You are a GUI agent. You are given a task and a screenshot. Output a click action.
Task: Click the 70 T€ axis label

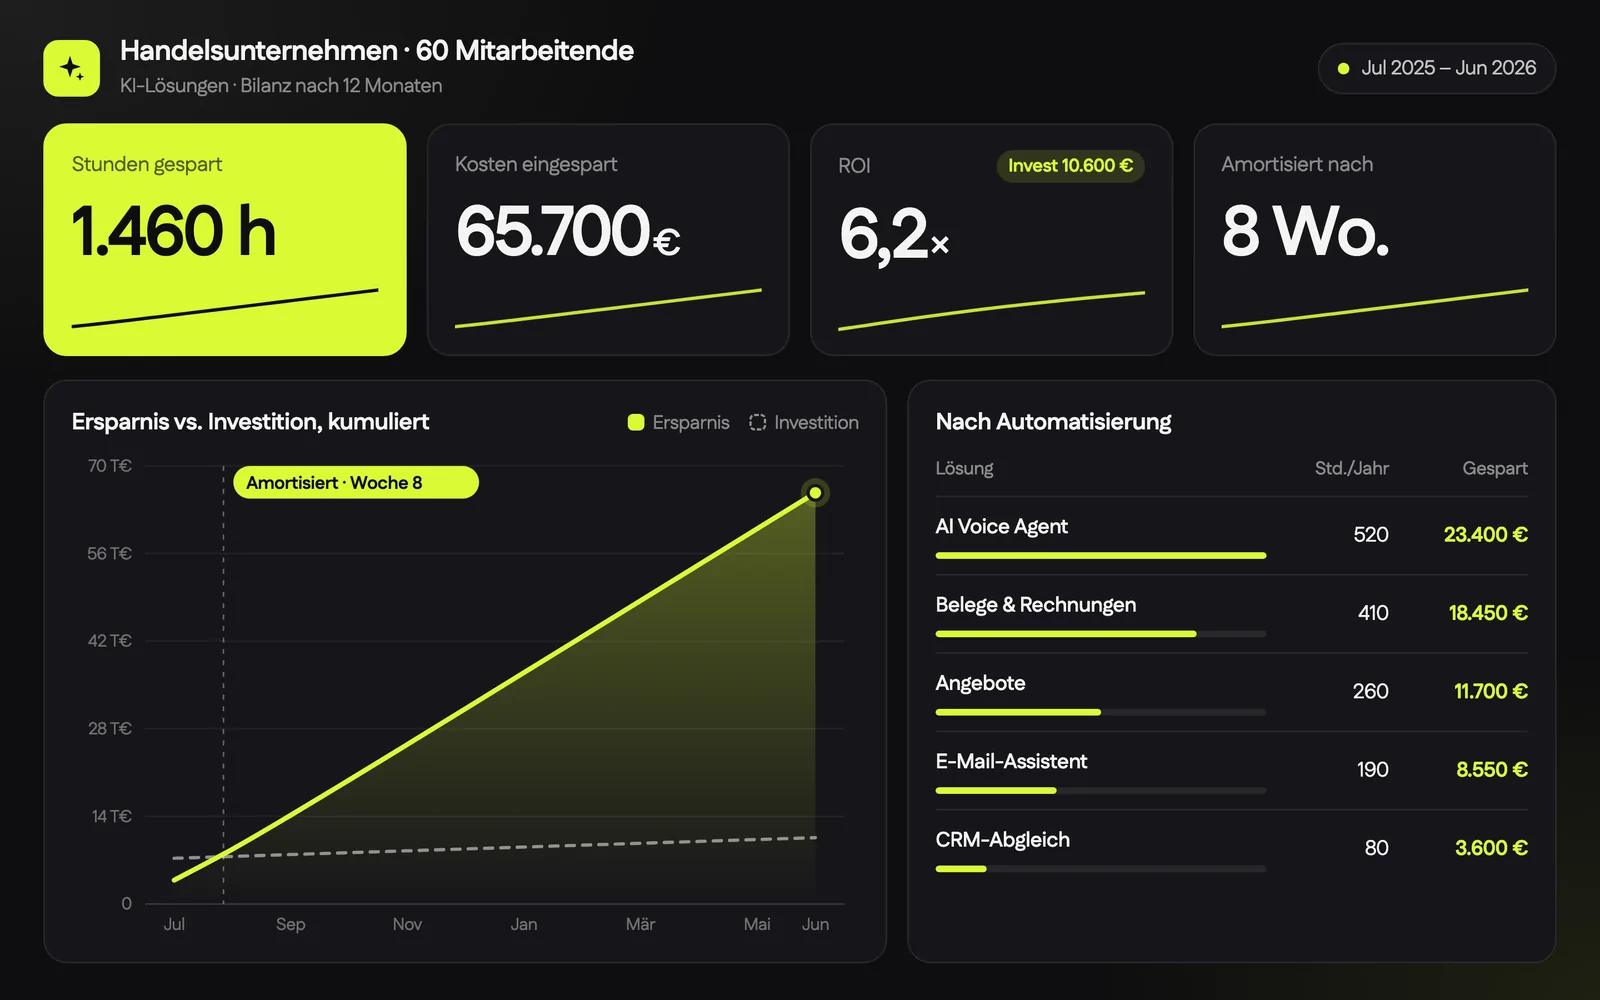click(x=109, y=466)
